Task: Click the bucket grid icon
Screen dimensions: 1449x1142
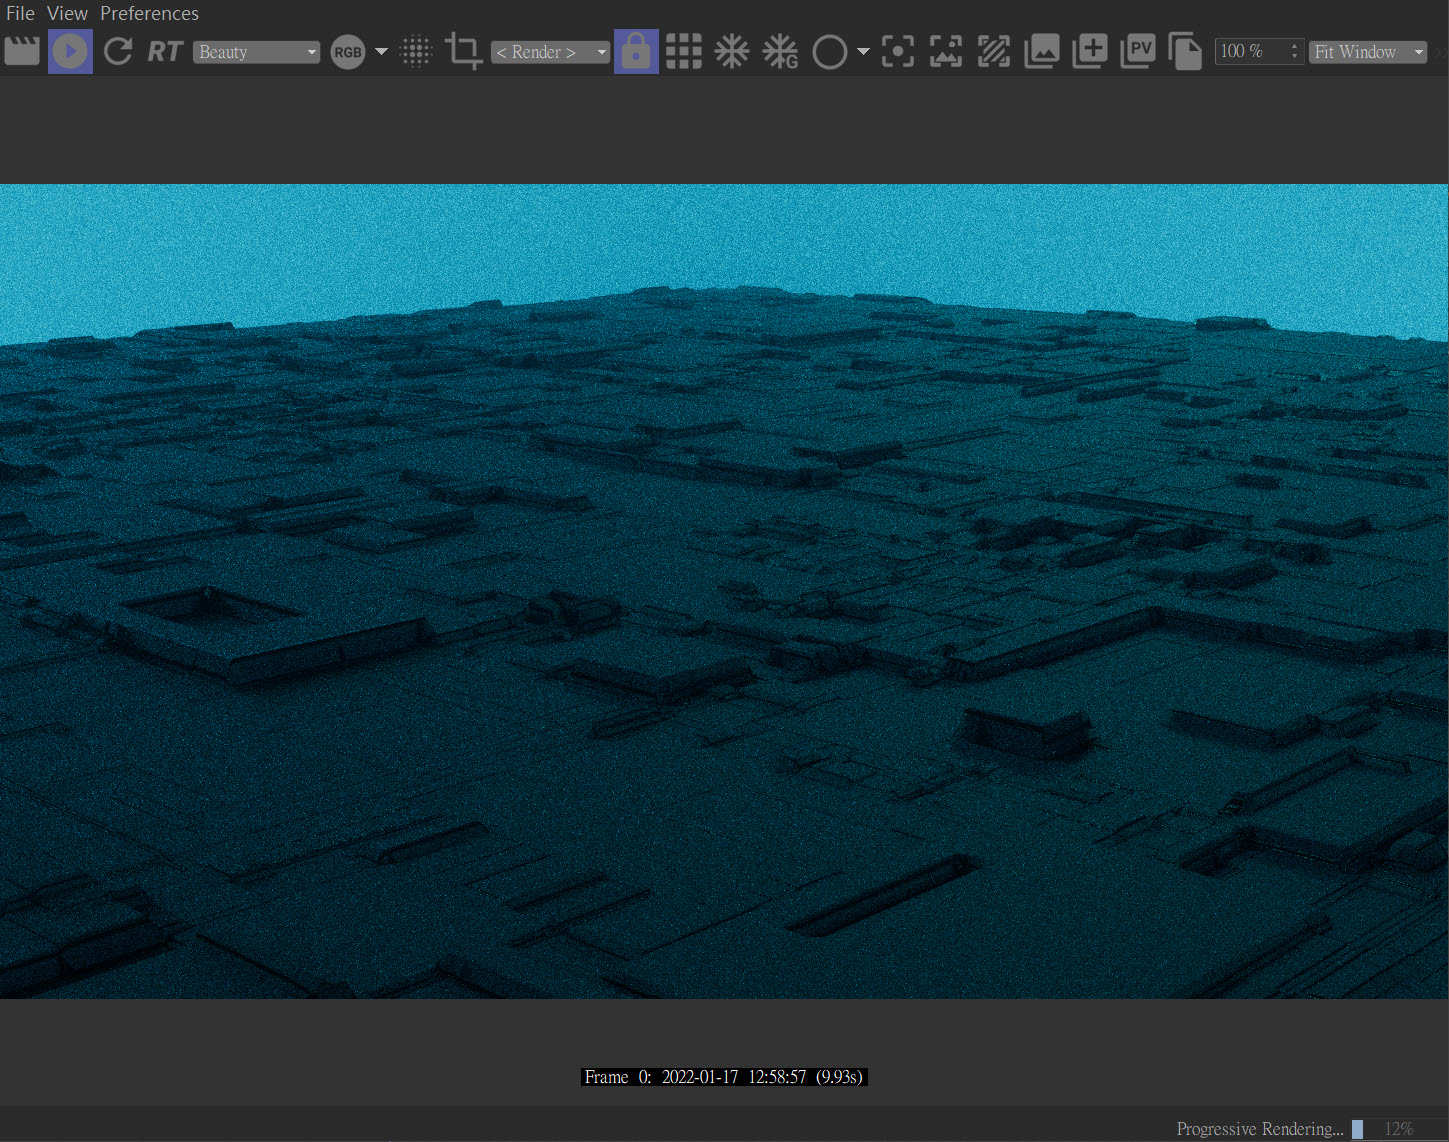Action: [684, 51]
